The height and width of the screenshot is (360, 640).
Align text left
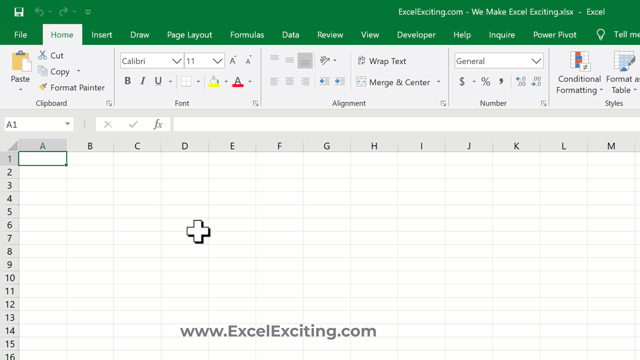click(x=274, y=82)
